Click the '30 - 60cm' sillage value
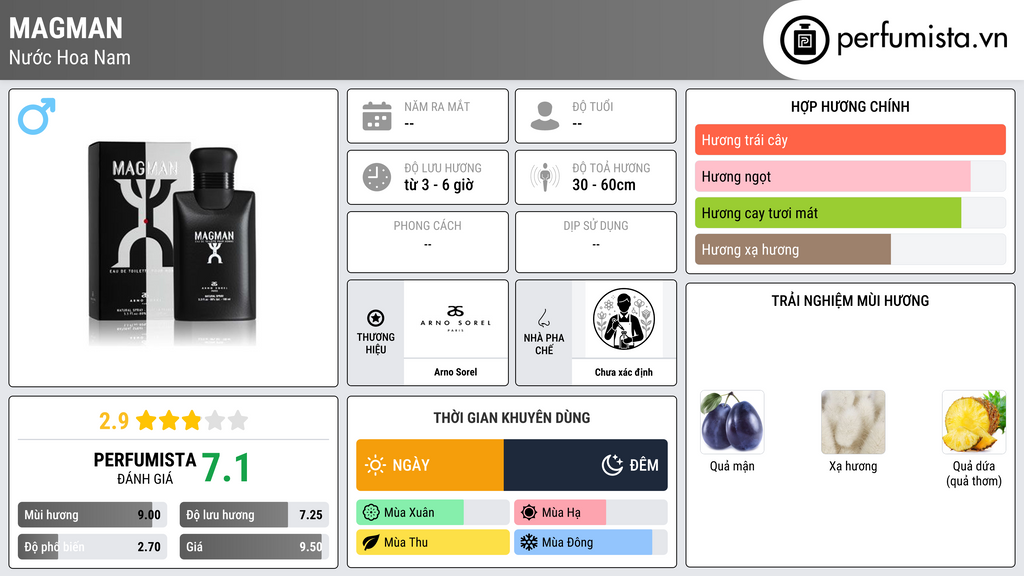Viewport: 1024px width, 576px height. coord(603,185)
